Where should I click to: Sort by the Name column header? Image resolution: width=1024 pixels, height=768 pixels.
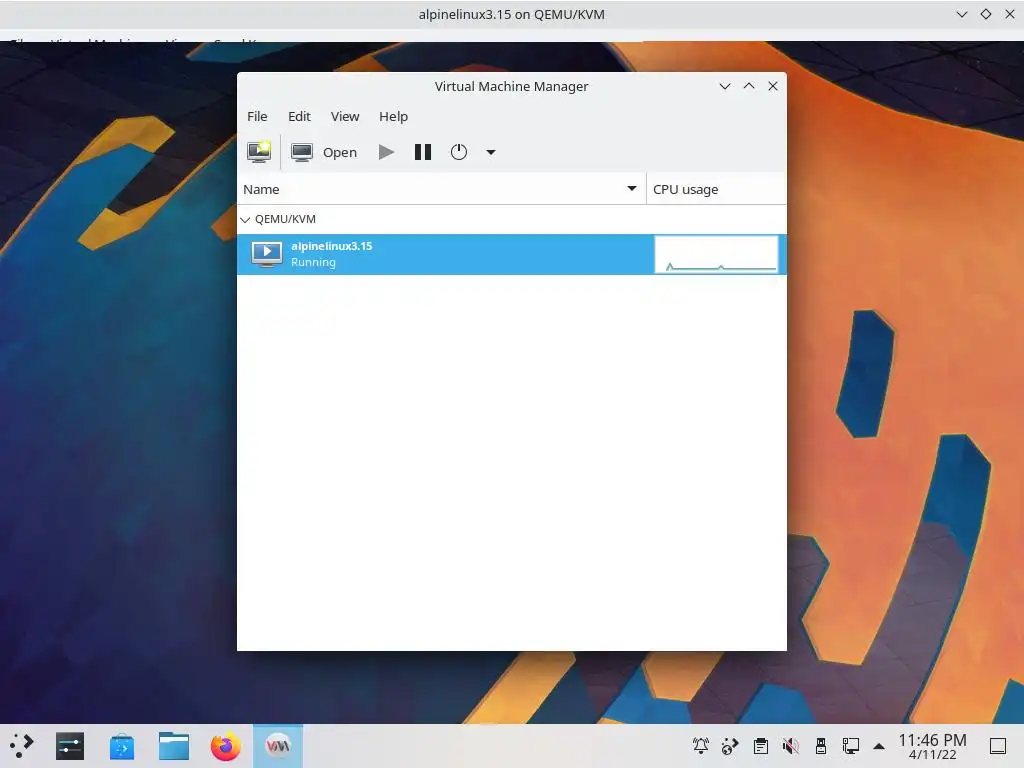point(441,189)
